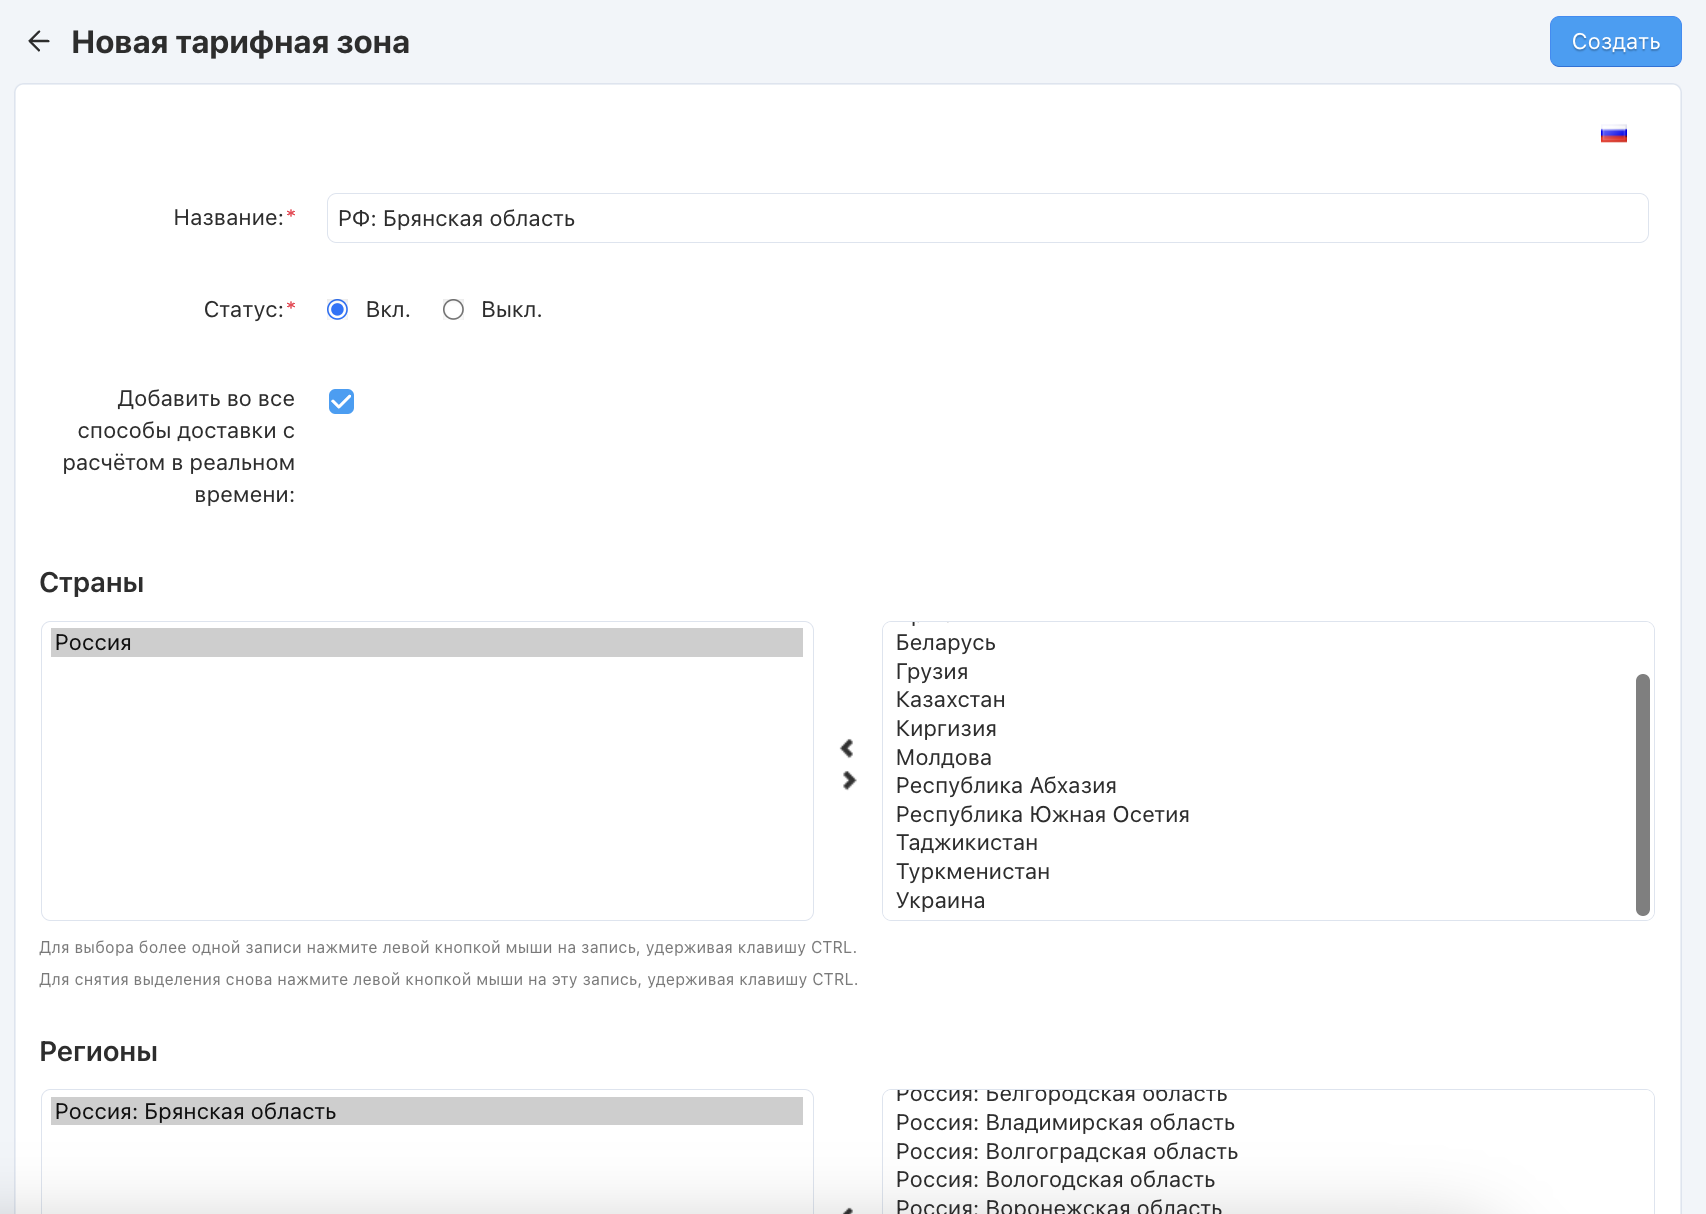The image size is (1706, 1214).
Task: Select the Выкл. status radio button
Action: point(454,310)
